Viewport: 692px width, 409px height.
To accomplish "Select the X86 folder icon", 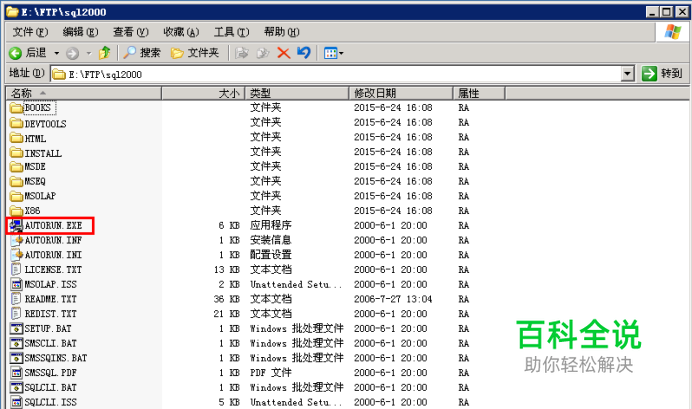I will coord(16,210).
